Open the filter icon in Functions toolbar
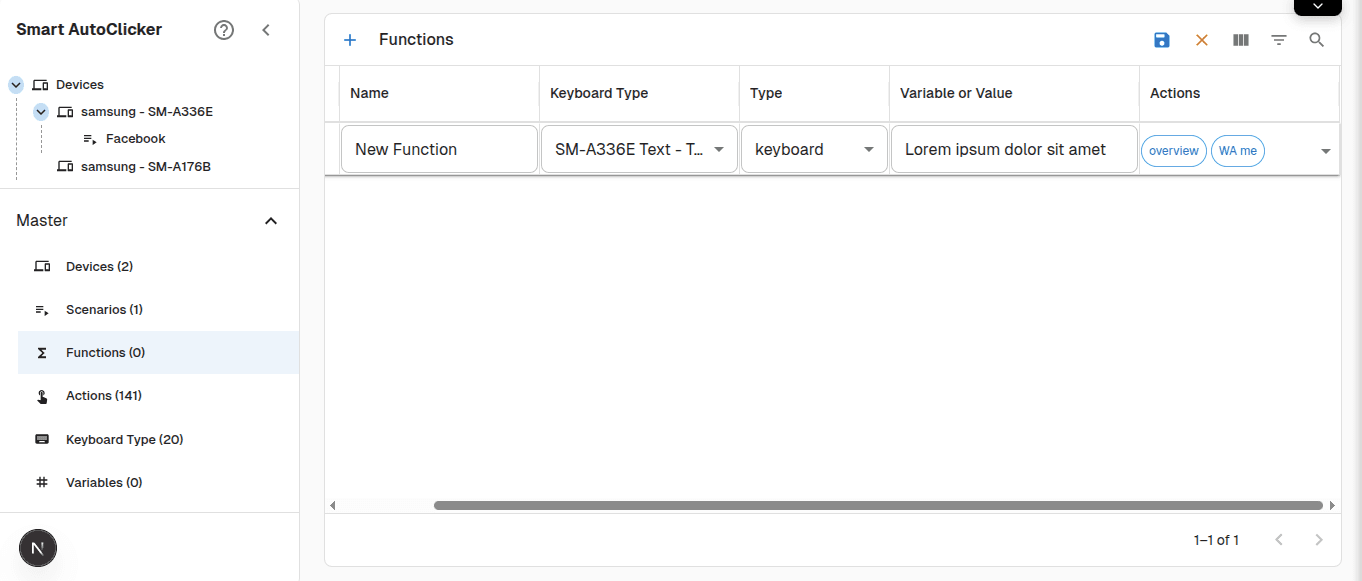This screenshot has width=1362, height=581. (1279, 40)
